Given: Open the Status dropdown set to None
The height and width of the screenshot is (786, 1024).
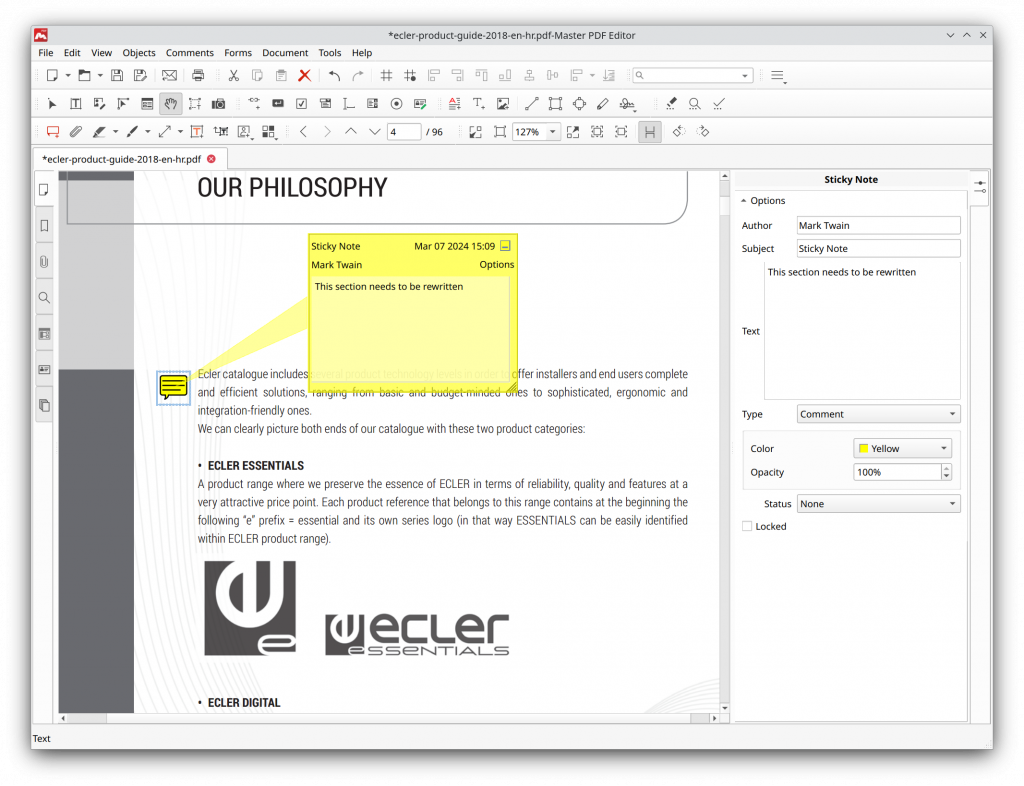Looking at the screenshot, I should click(x=877, y=503).
